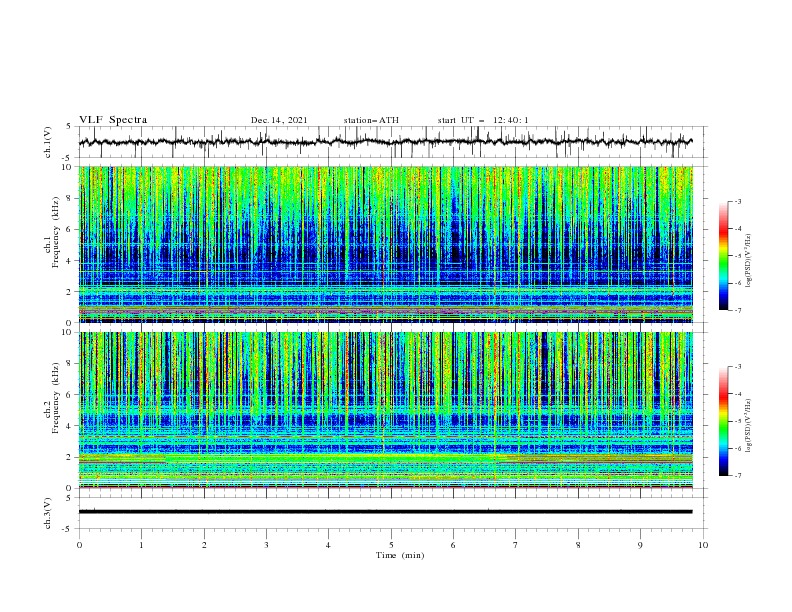Click the 7 minute tick label
This screenshot has height=612, width=792.
click(x=516, y=545)
